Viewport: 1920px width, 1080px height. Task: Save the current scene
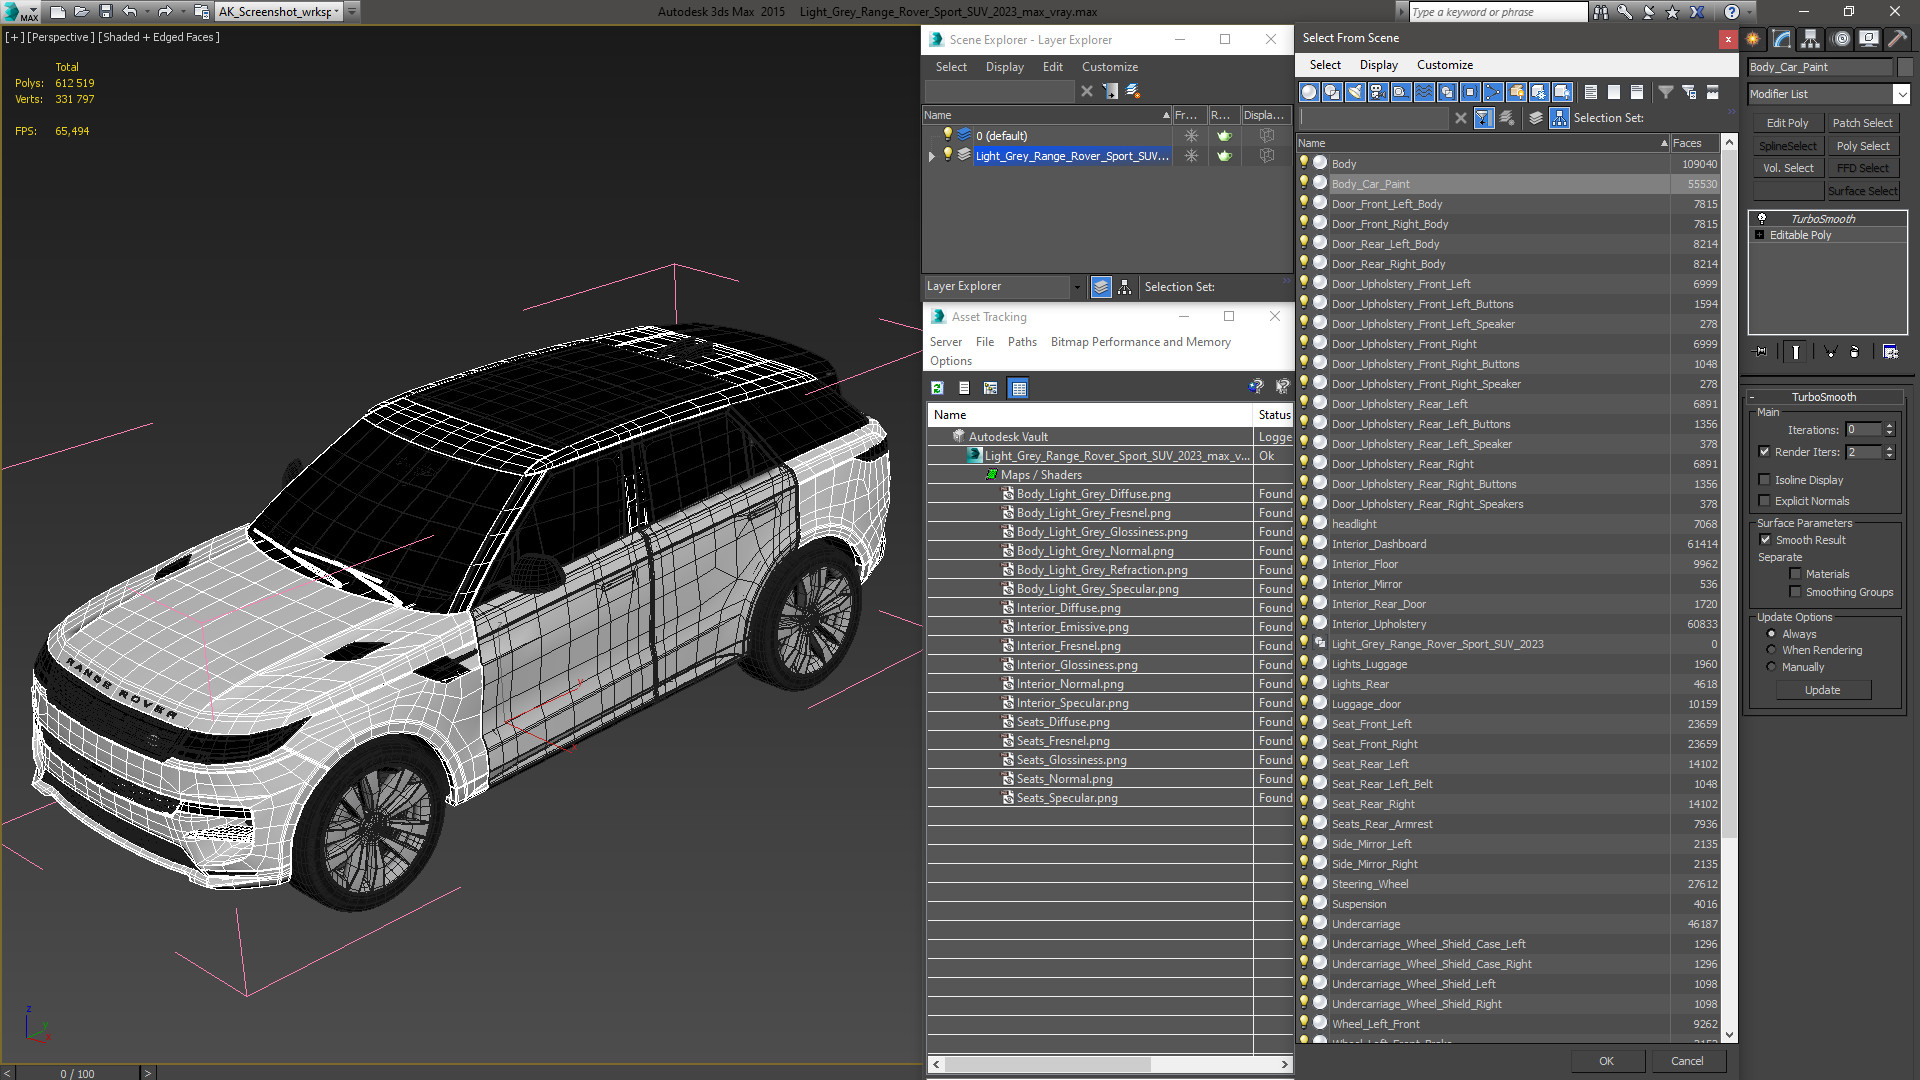tap(106, 12)
